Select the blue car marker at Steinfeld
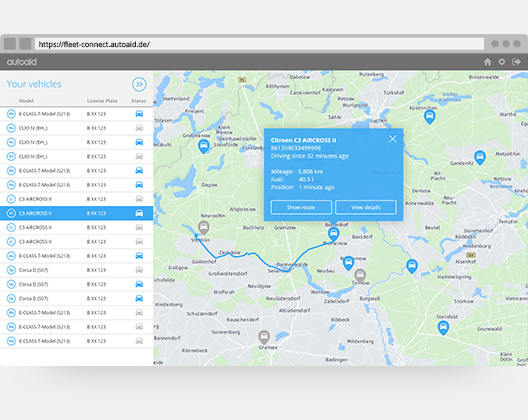This screenshot has height=420, width=528. click(443, 327)
